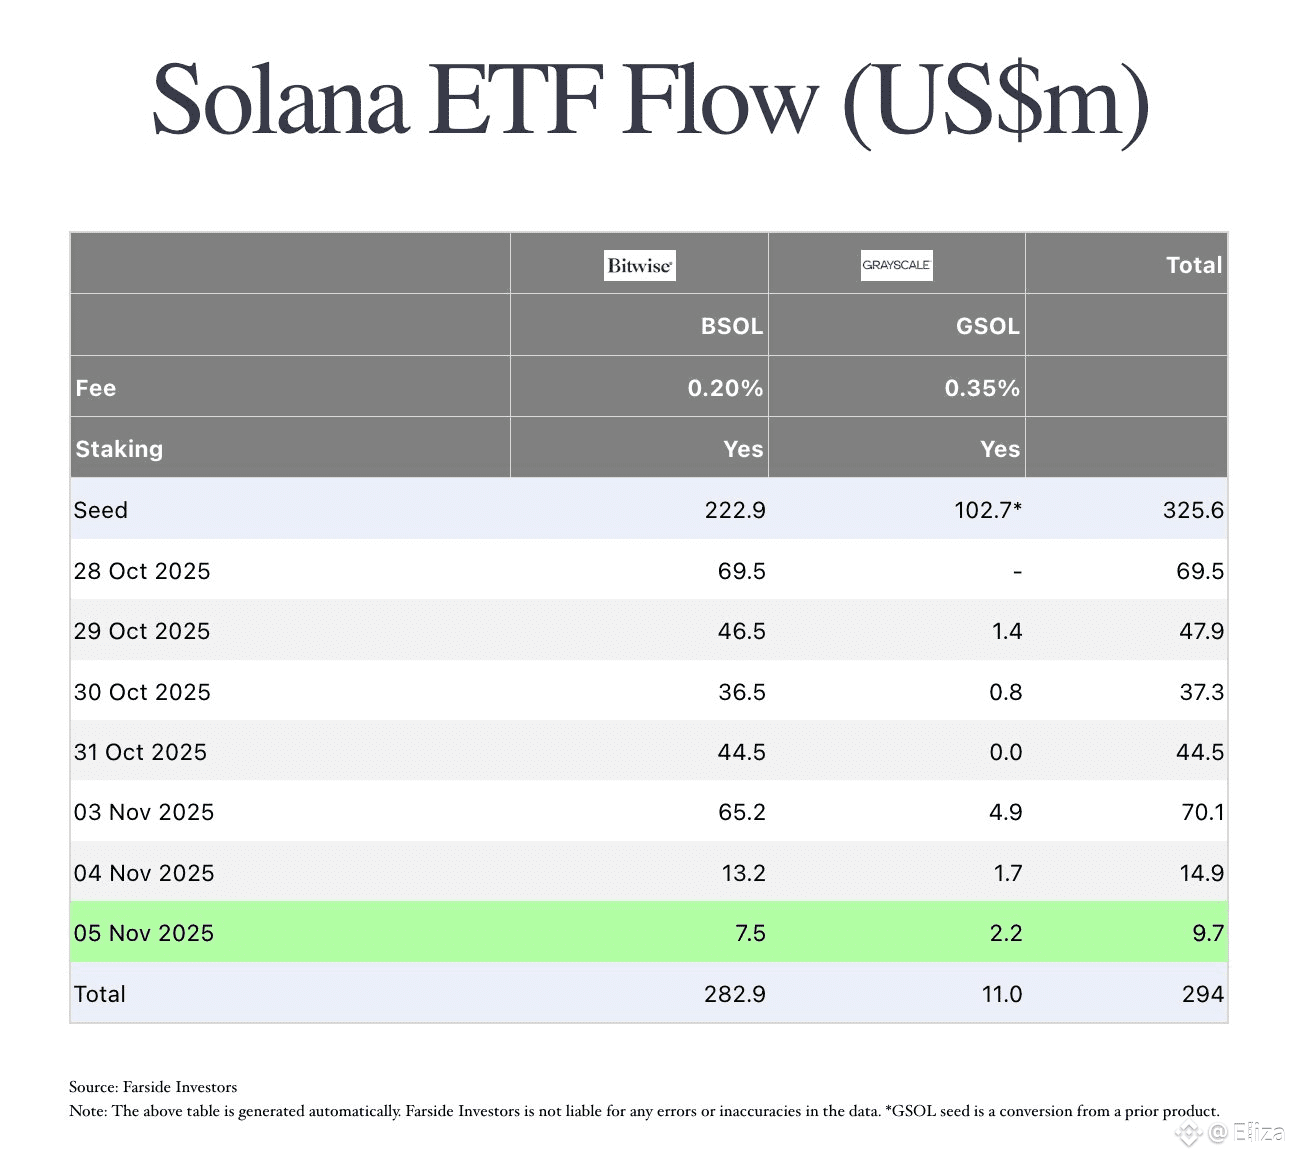Click the Bitwise logo in the header

tap(640, 265)
